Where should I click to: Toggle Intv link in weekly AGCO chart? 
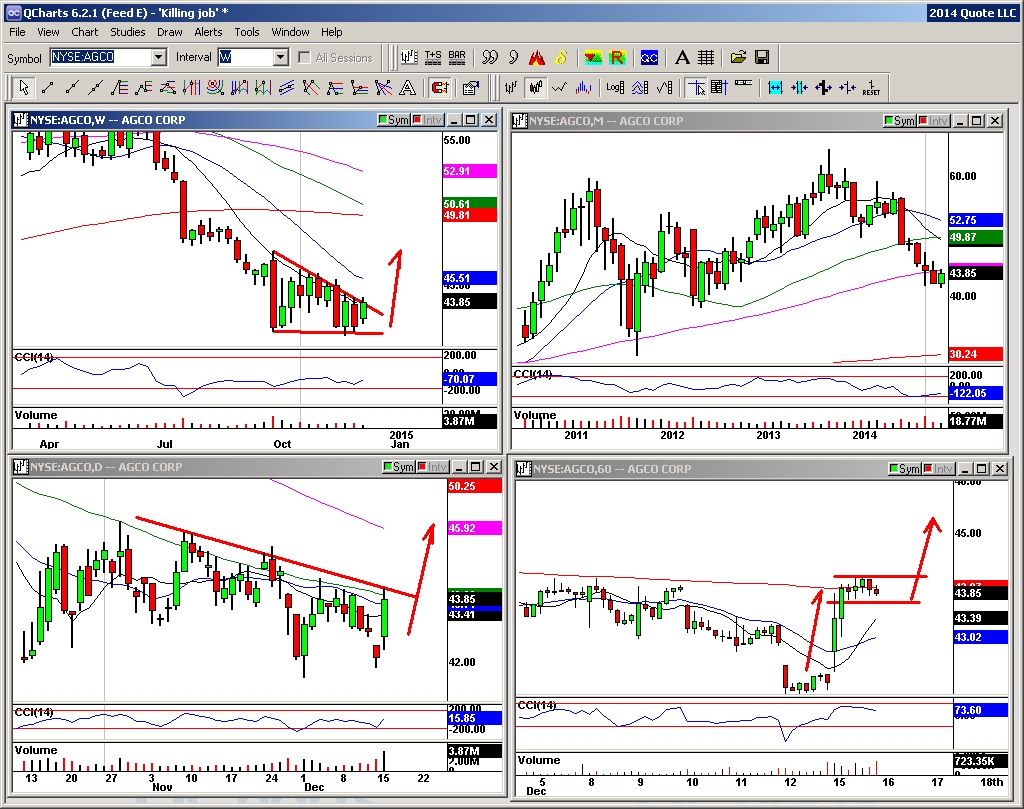pos(428,120)
